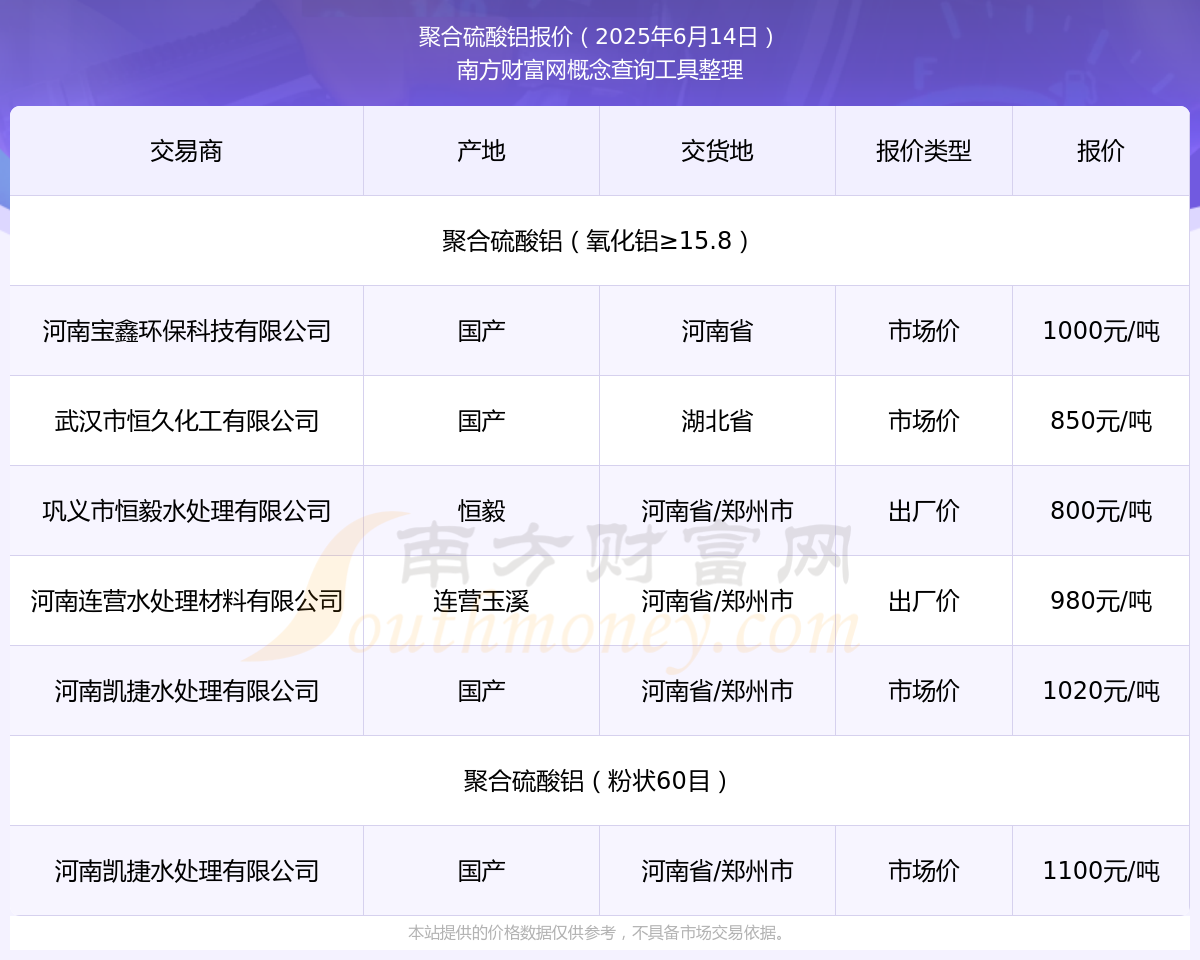
Task: Click 河南凯捷水处理有限公司 in the 1020元/吨 row
Action: (186, 691)
